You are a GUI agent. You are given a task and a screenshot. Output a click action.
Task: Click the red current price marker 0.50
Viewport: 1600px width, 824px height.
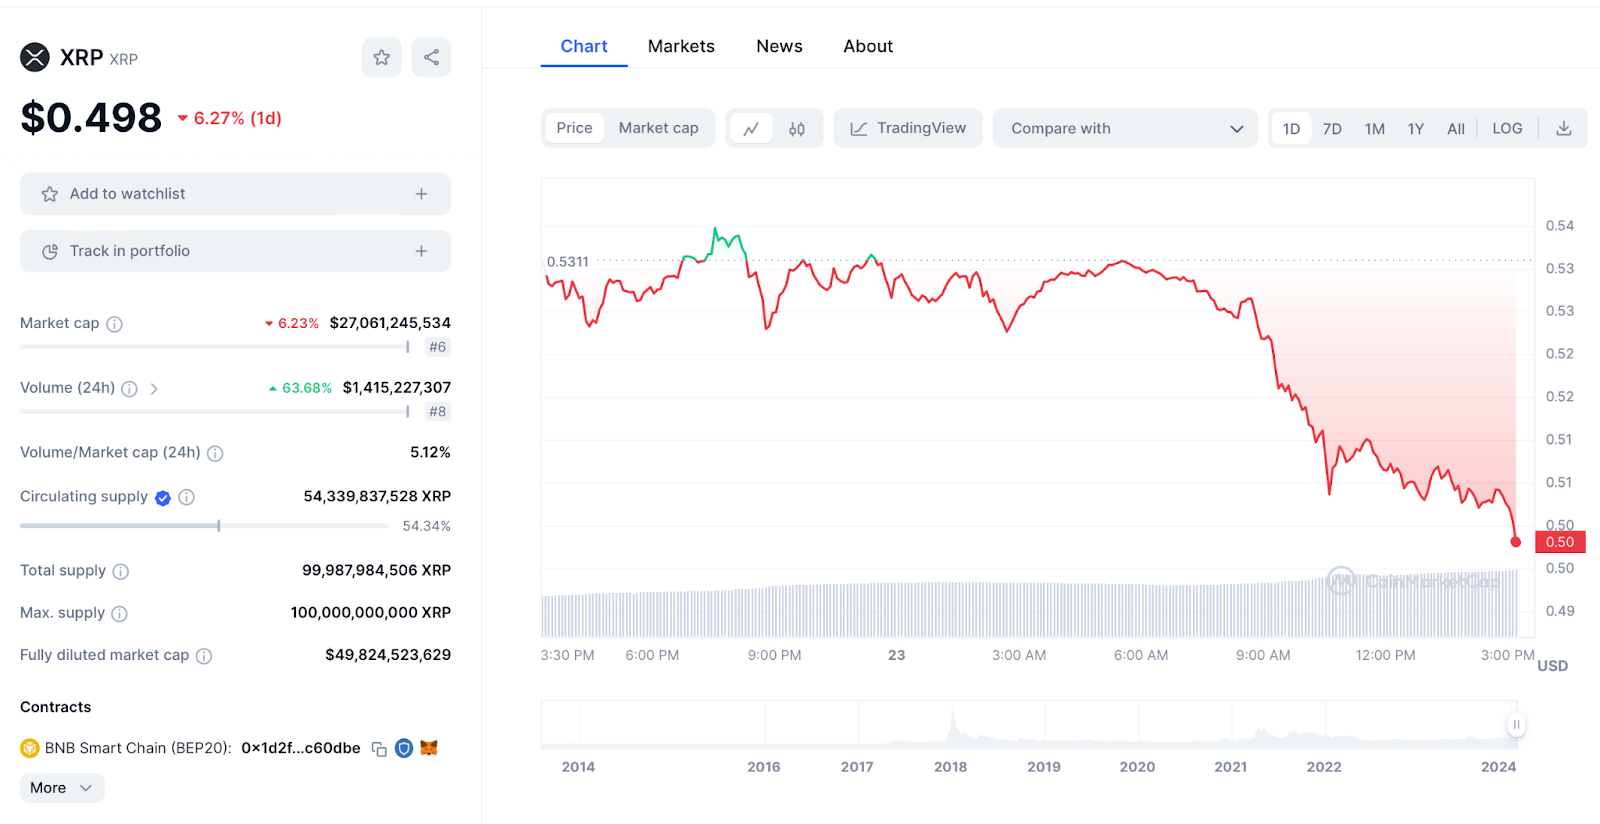pyautogui.click(x=1560, y=542)
